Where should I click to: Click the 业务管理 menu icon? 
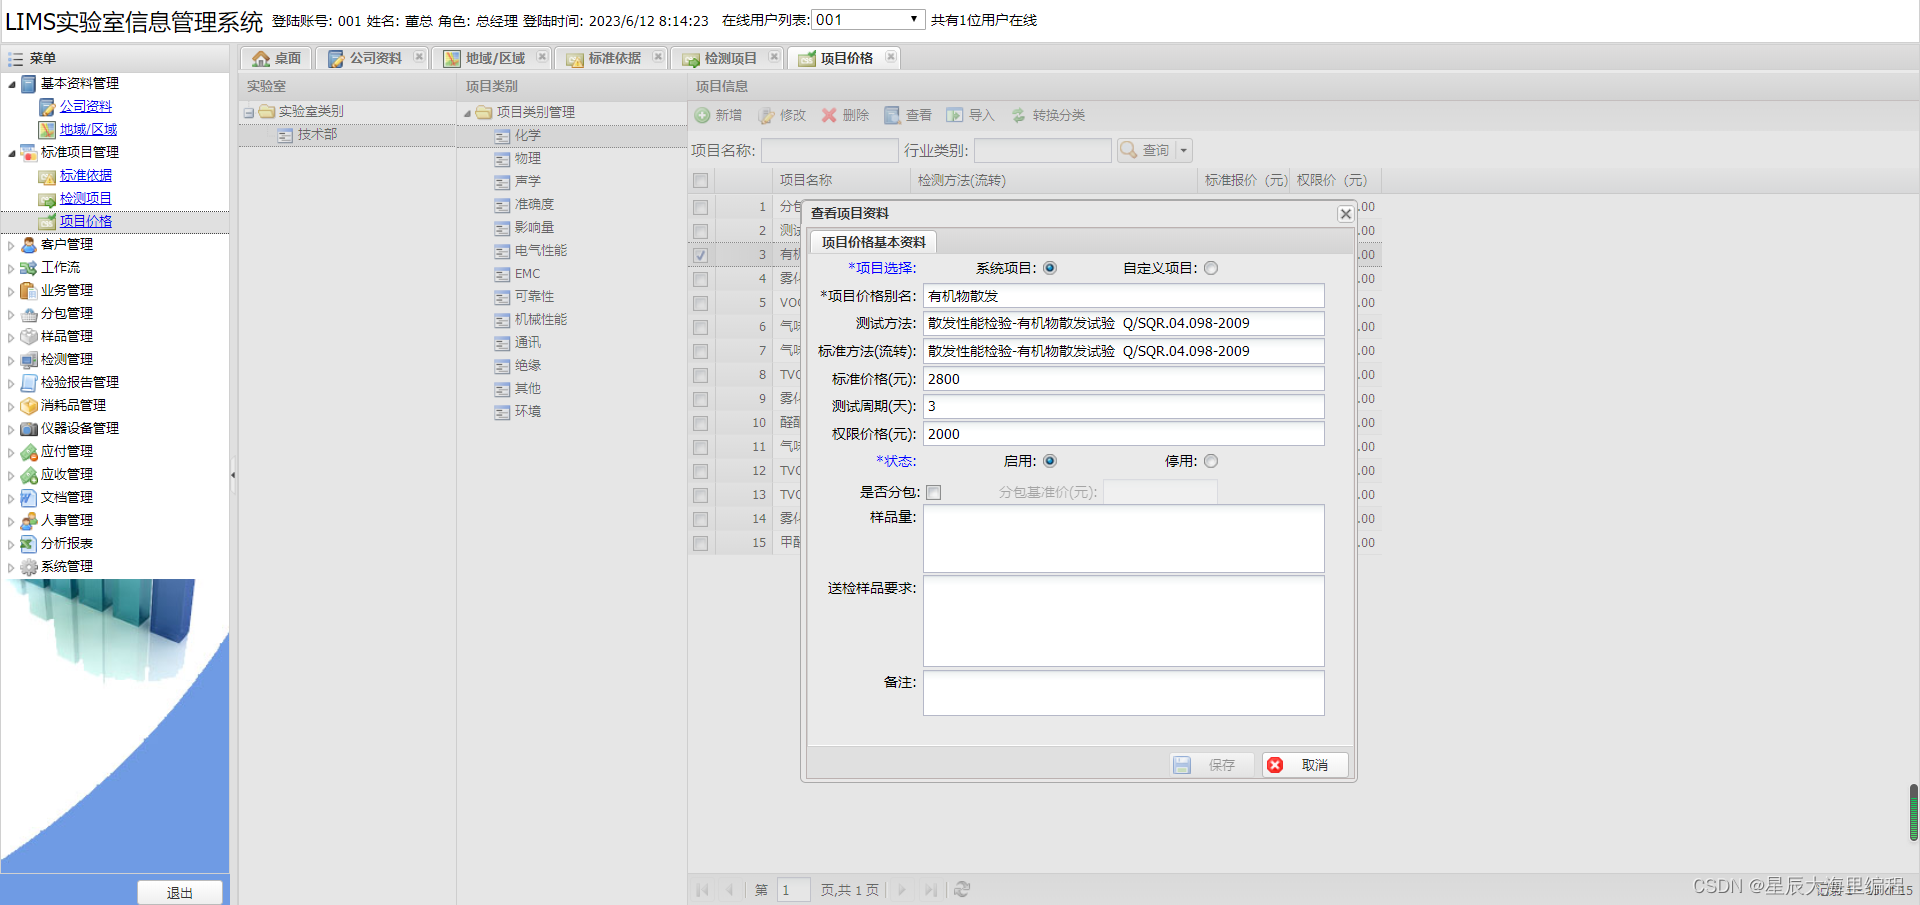pos(29,291)
